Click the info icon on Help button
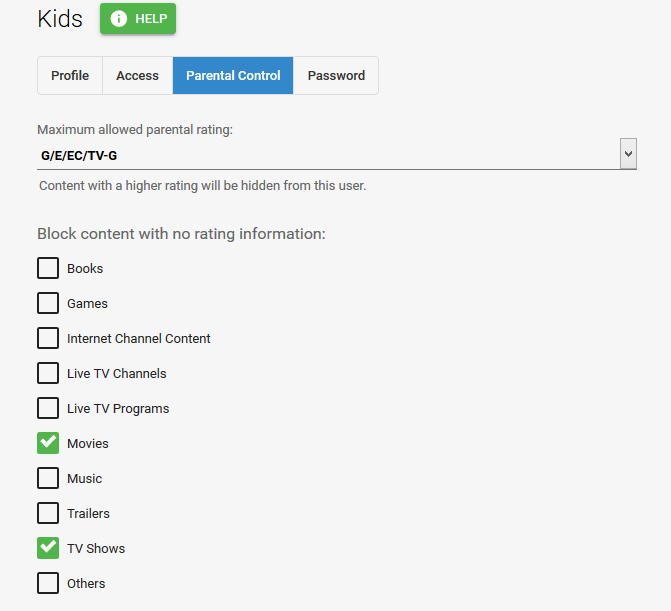This screenshot has height=611, width=671. 119,19
